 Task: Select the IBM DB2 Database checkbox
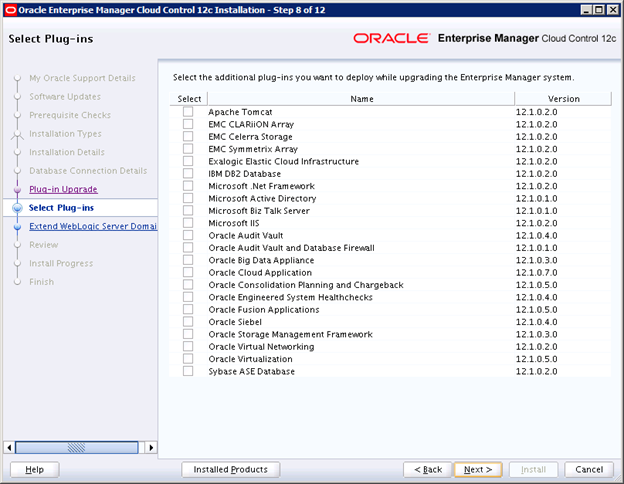[x=188, y=174]
